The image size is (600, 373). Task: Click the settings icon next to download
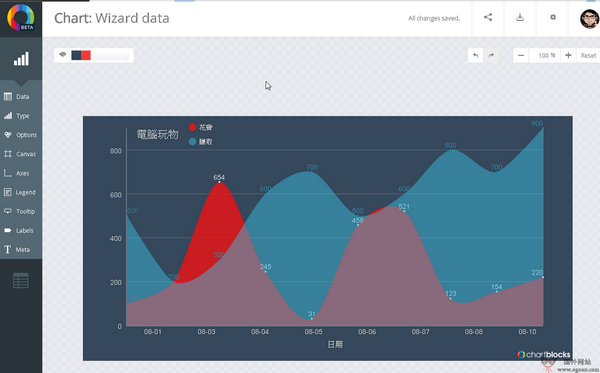point(553,17)
